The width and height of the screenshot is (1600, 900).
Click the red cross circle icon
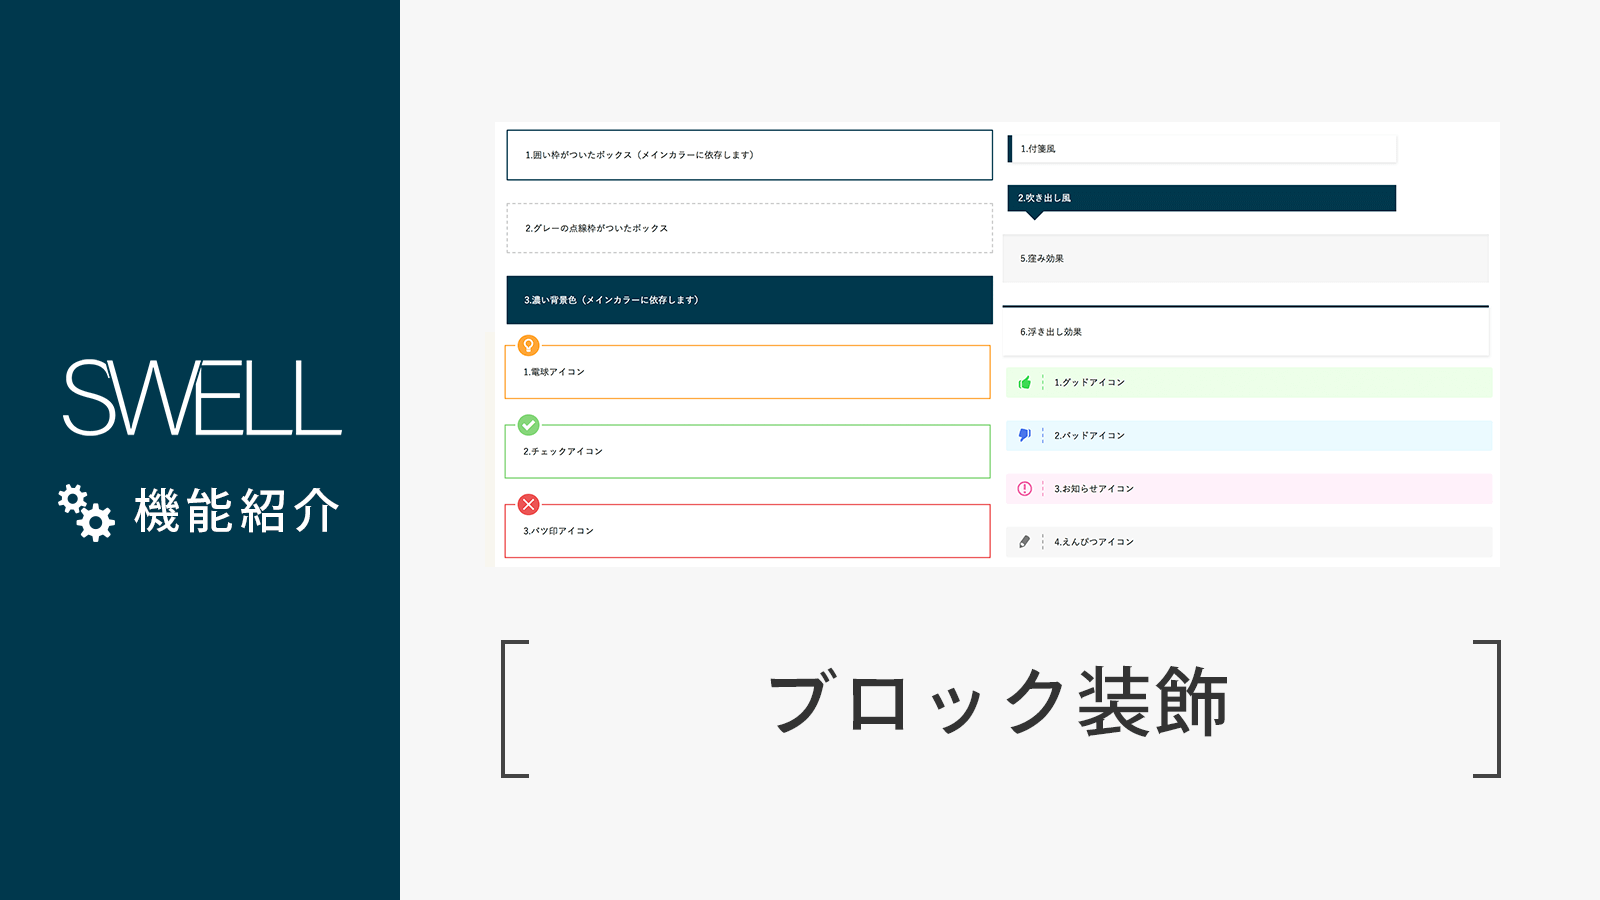(x=529, y=505)
